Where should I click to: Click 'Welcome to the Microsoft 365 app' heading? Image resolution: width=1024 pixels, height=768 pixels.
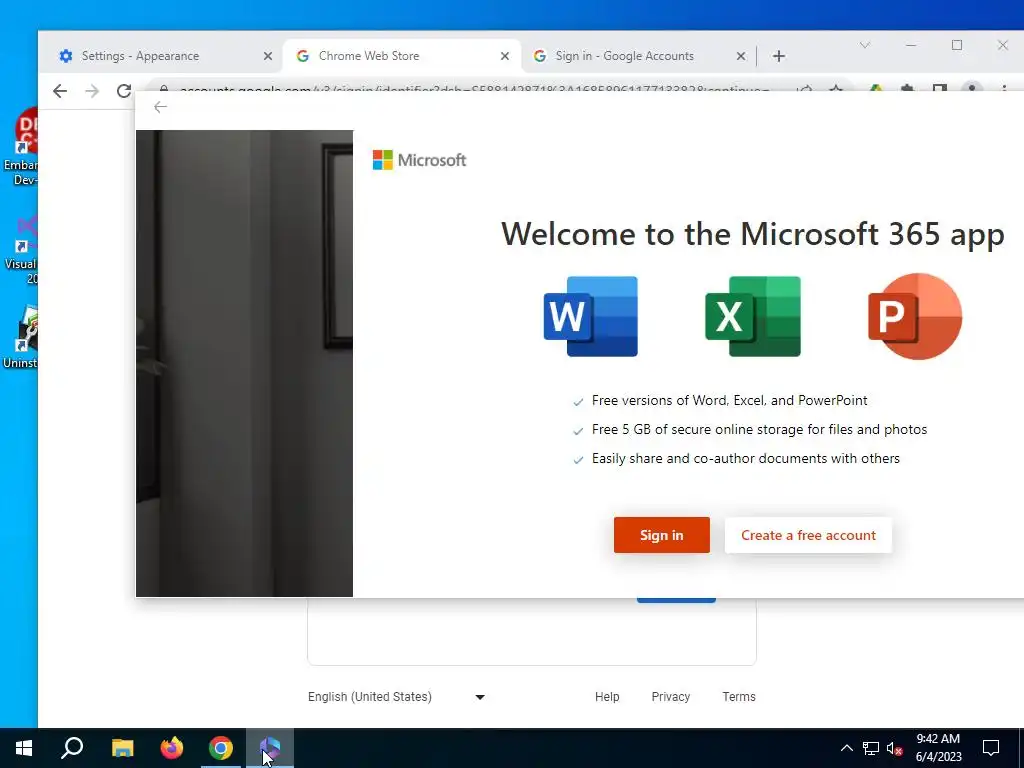(x=752, y=234)
